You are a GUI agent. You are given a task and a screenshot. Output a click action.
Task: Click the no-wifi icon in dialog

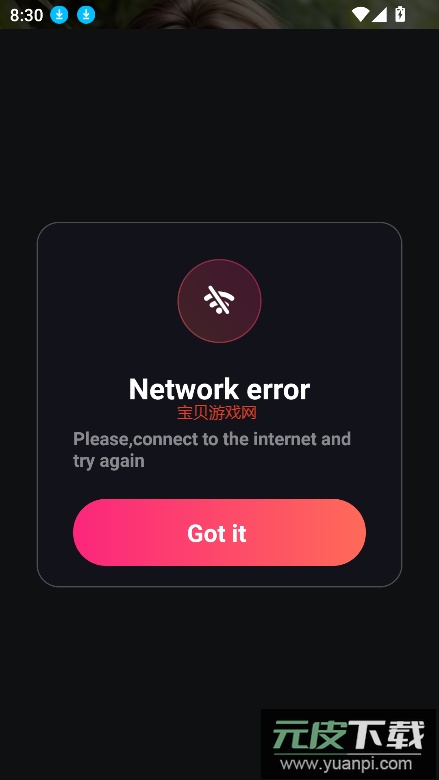(x=219, y=300)
